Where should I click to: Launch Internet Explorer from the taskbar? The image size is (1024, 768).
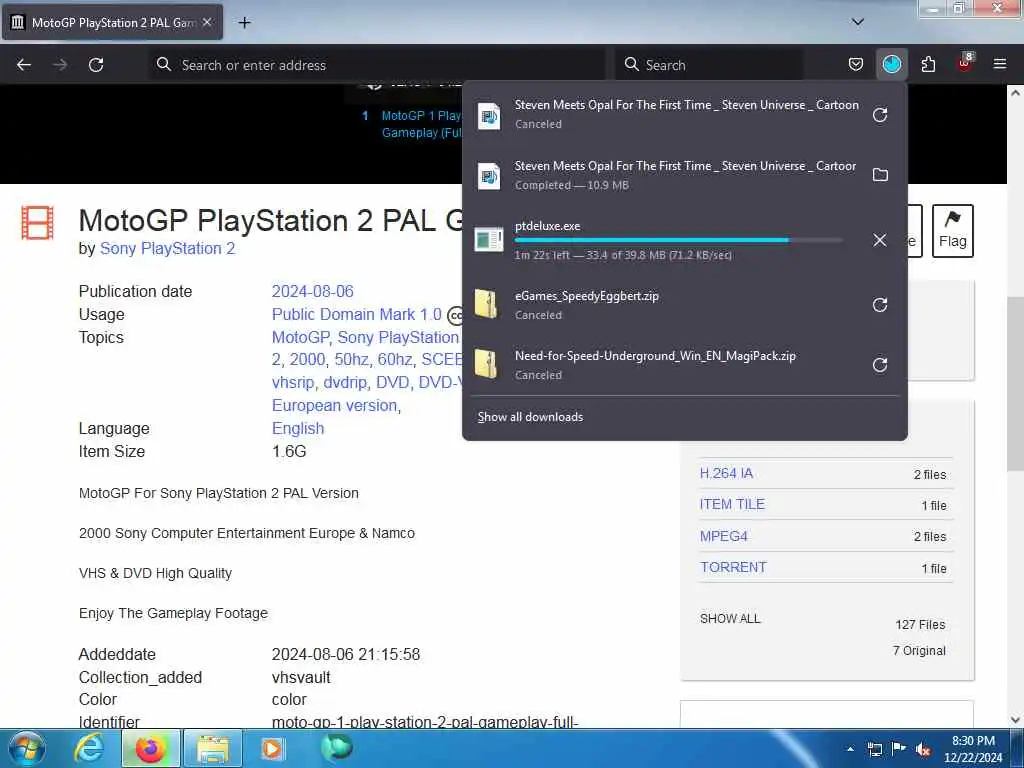(88, 748)
